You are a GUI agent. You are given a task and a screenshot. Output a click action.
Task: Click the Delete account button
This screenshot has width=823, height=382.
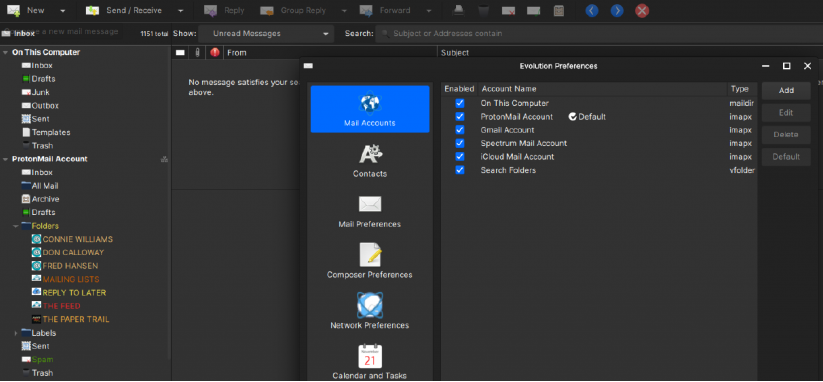[786, 135]
